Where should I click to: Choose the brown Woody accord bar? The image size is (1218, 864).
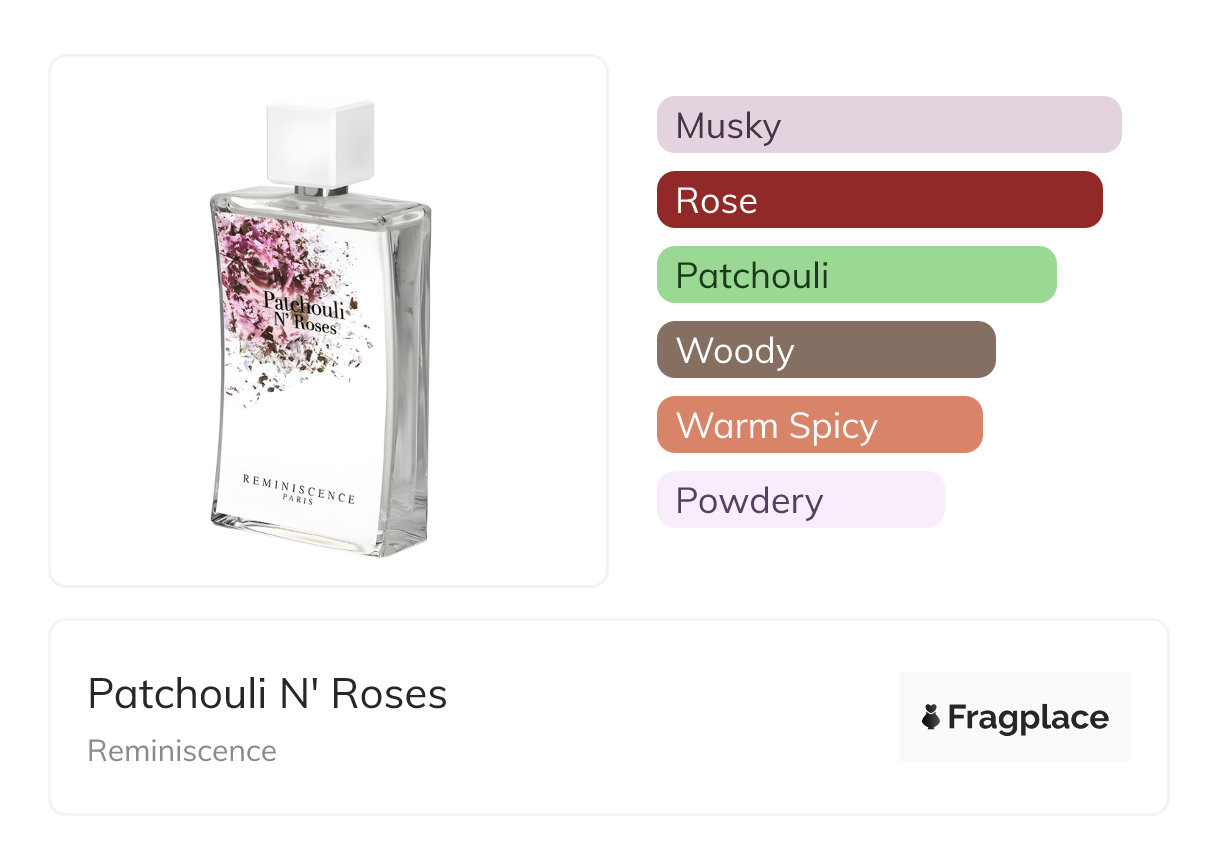tap(825, 350)
